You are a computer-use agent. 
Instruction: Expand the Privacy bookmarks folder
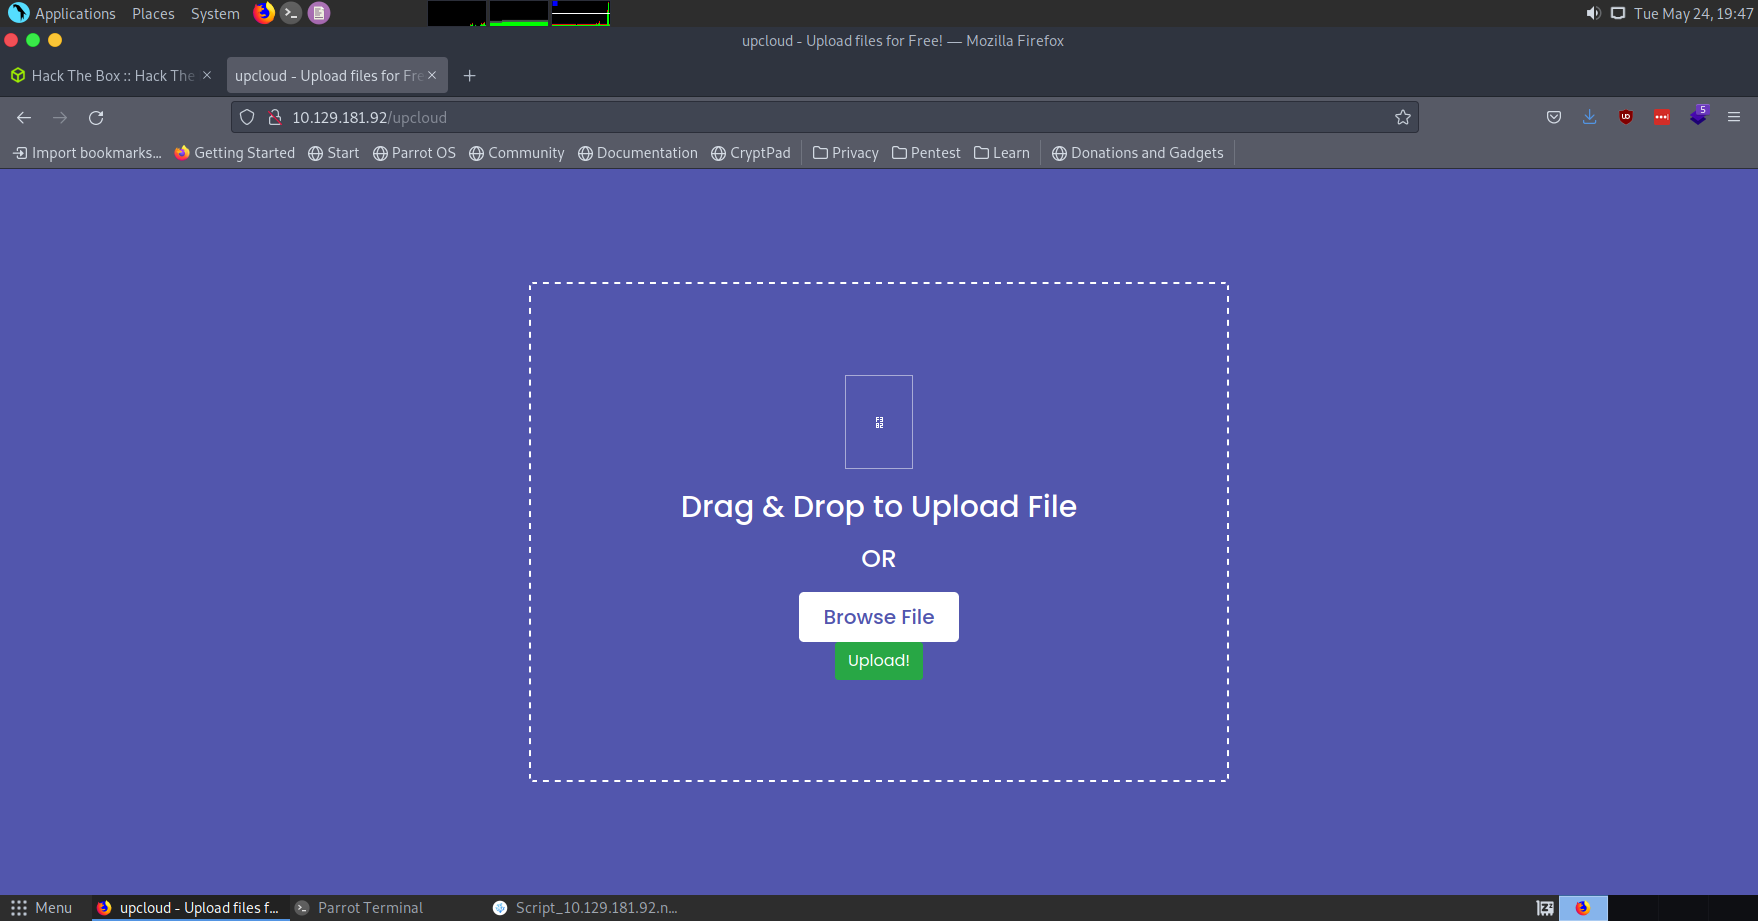tap(846, 153)
